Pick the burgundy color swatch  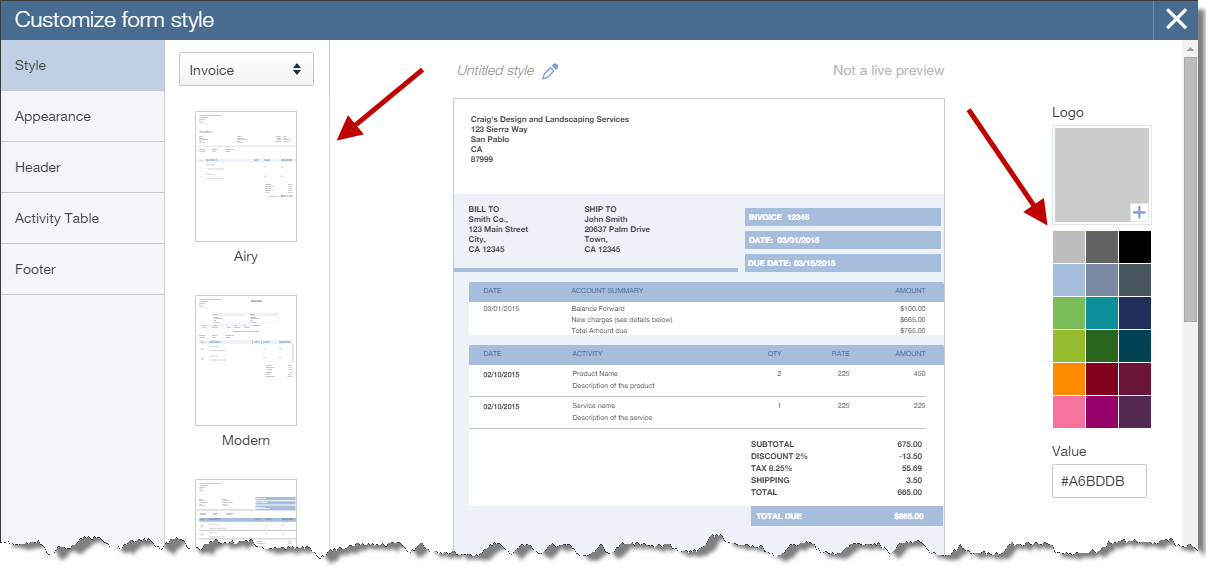point(1135,379)
